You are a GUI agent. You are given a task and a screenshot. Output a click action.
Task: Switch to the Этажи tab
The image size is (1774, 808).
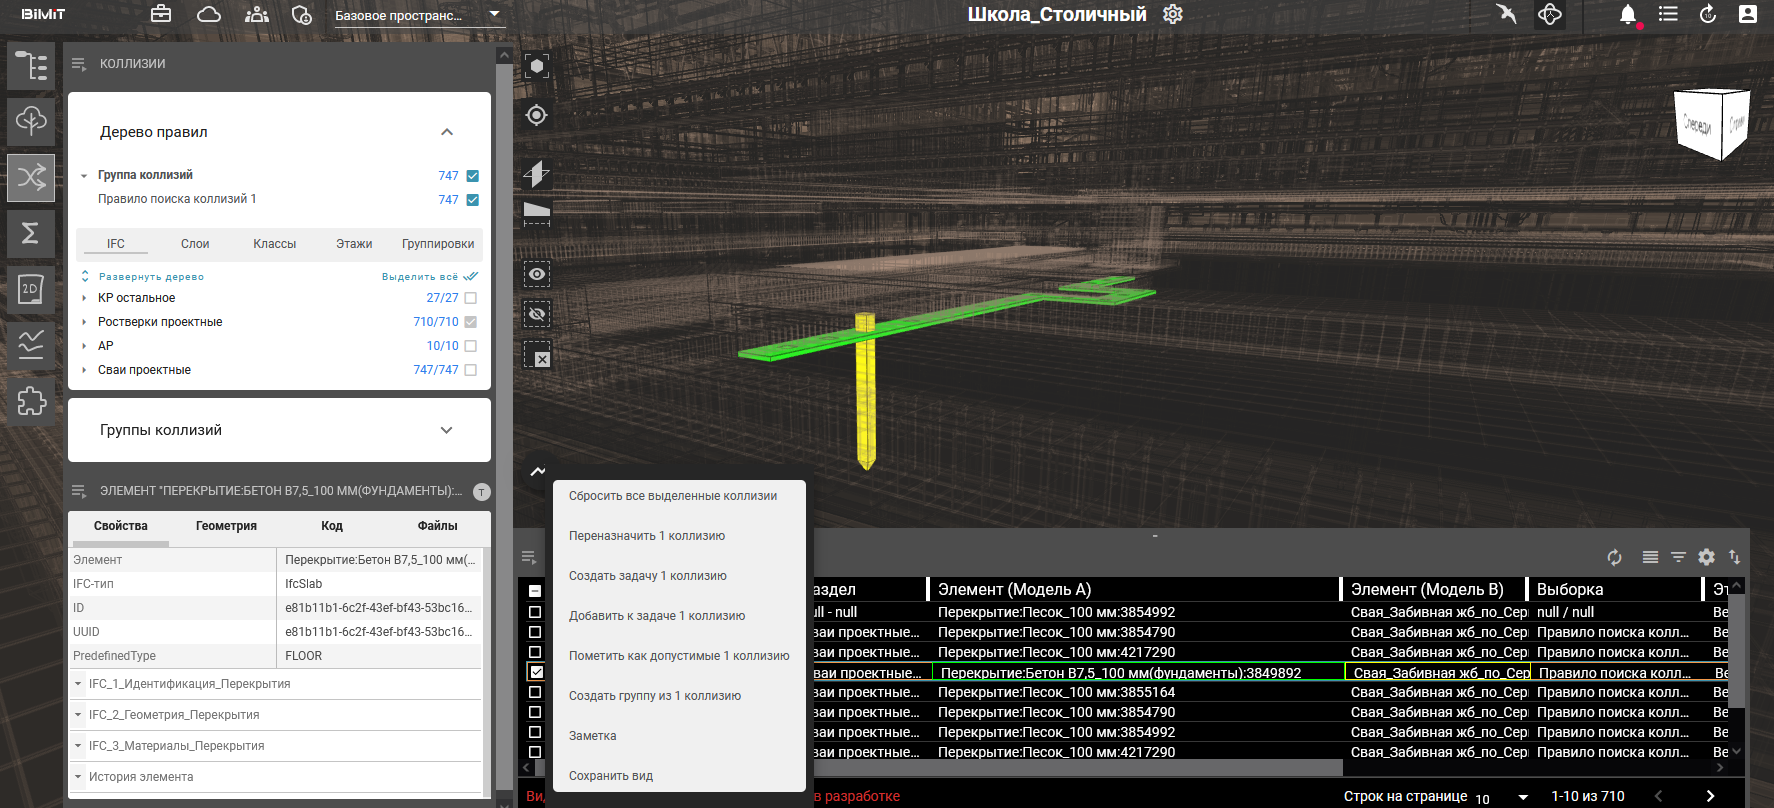click(x=354, y=244)
